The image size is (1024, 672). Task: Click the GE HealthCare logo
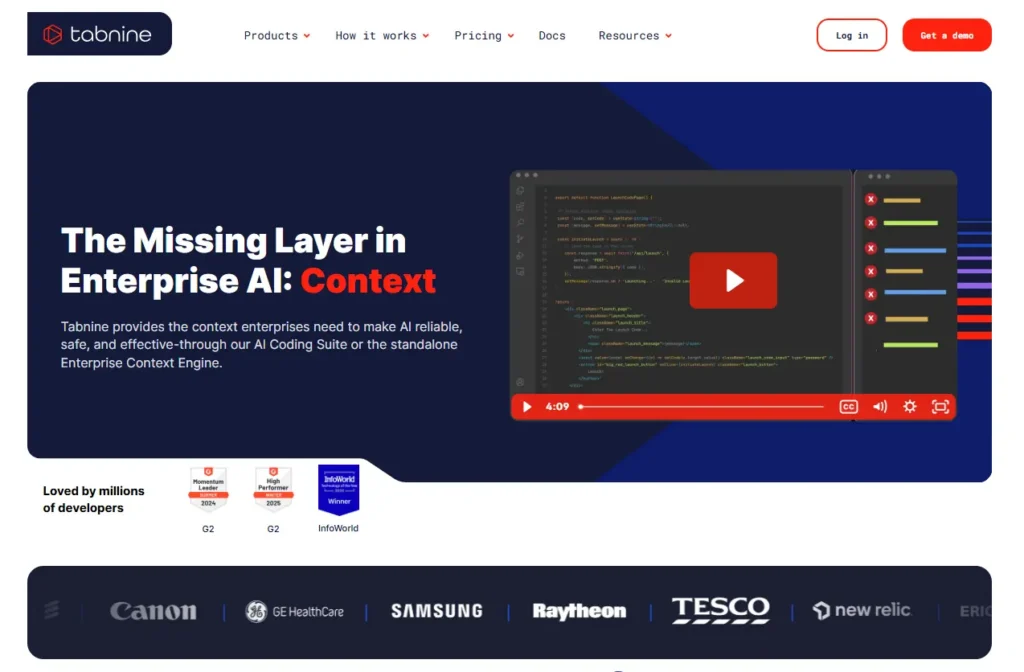coord(295,612)
